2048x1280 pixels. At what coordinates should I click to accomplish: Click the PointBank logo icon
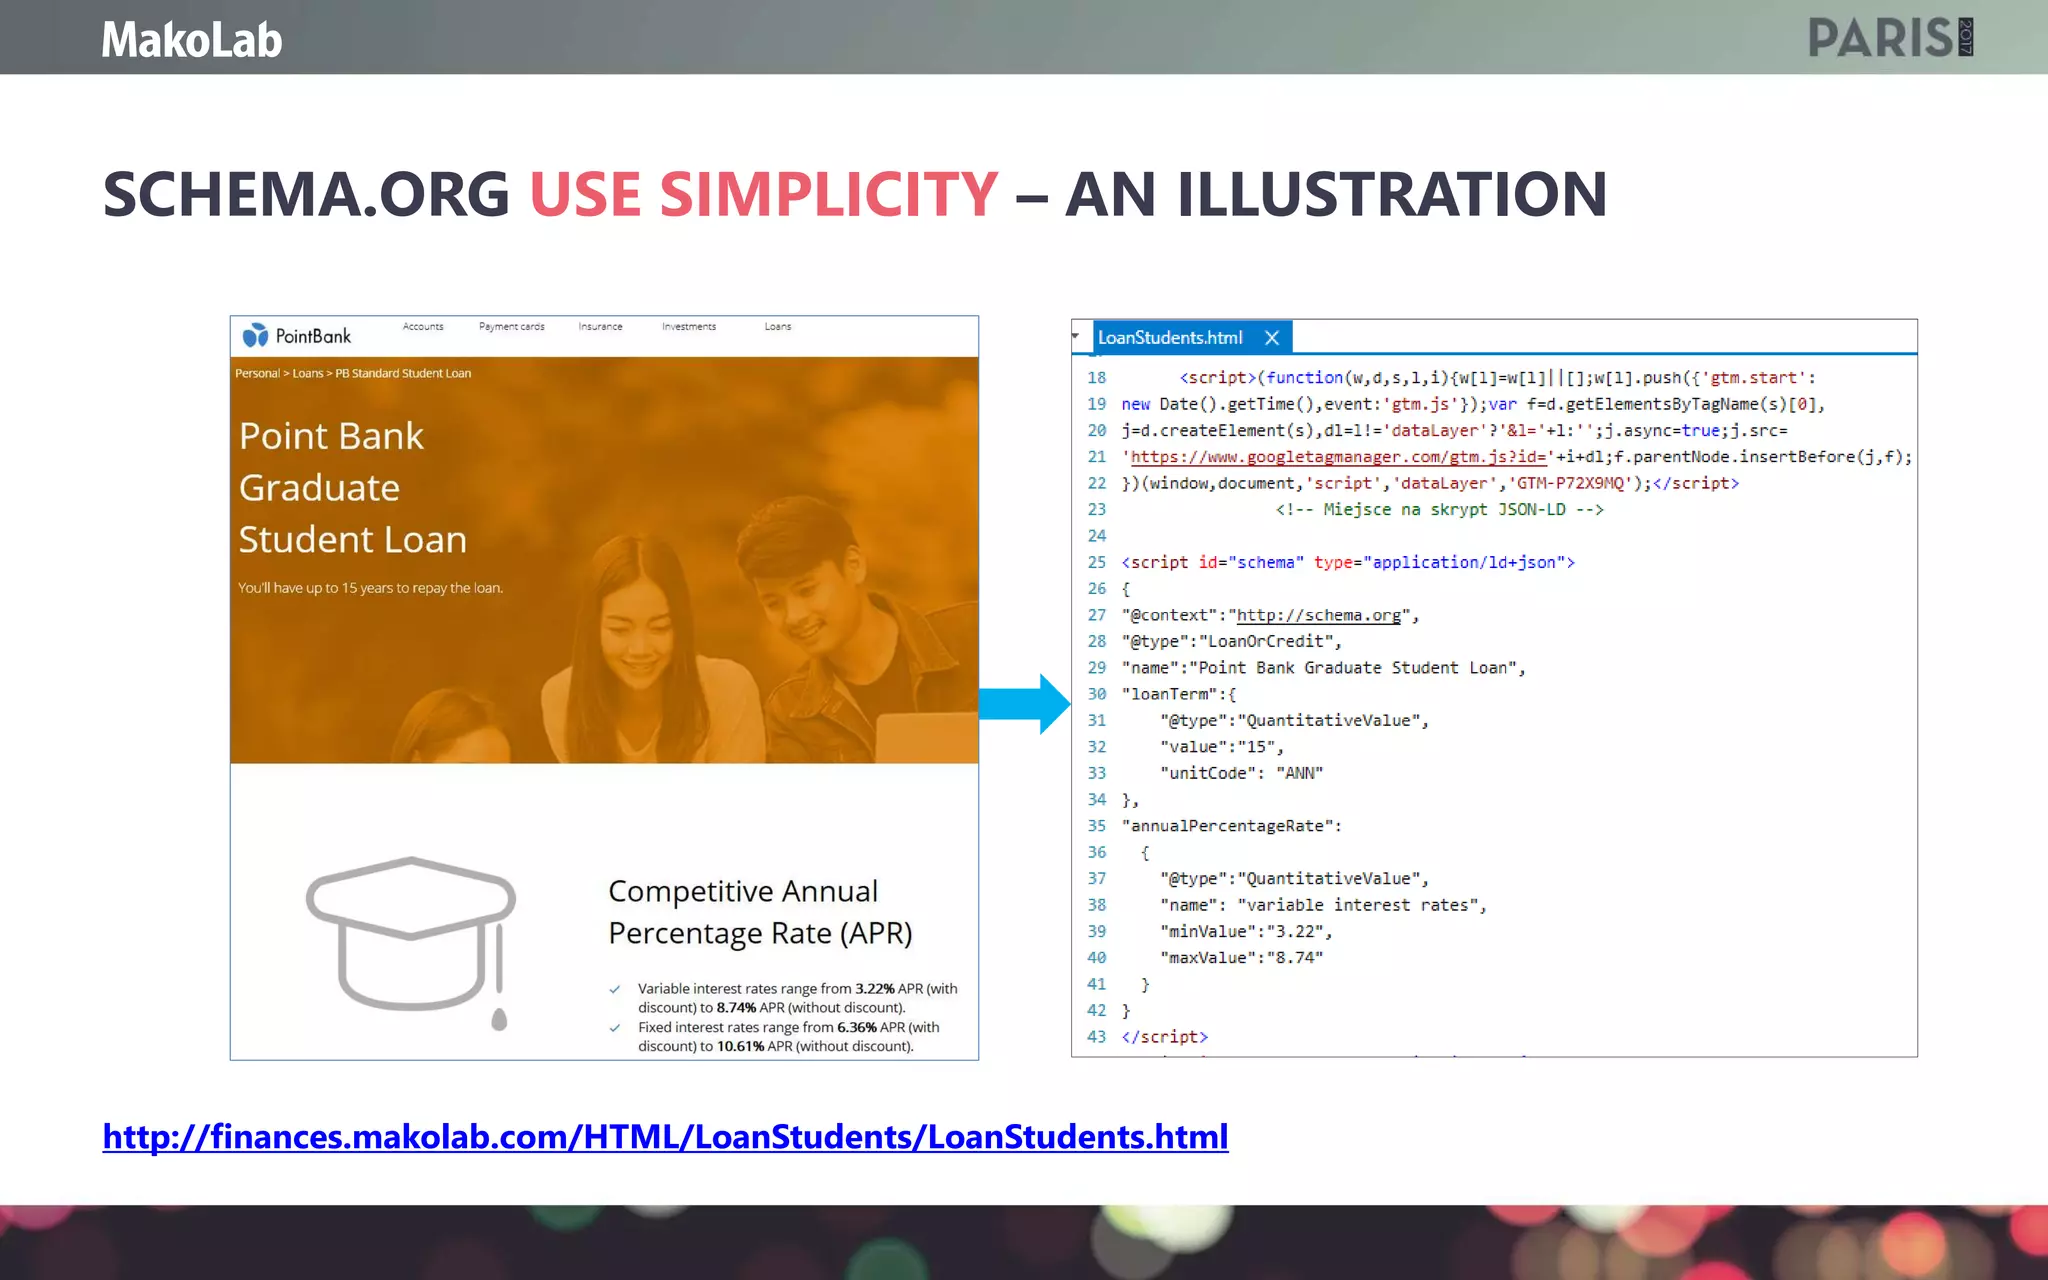tap(256, 335)
